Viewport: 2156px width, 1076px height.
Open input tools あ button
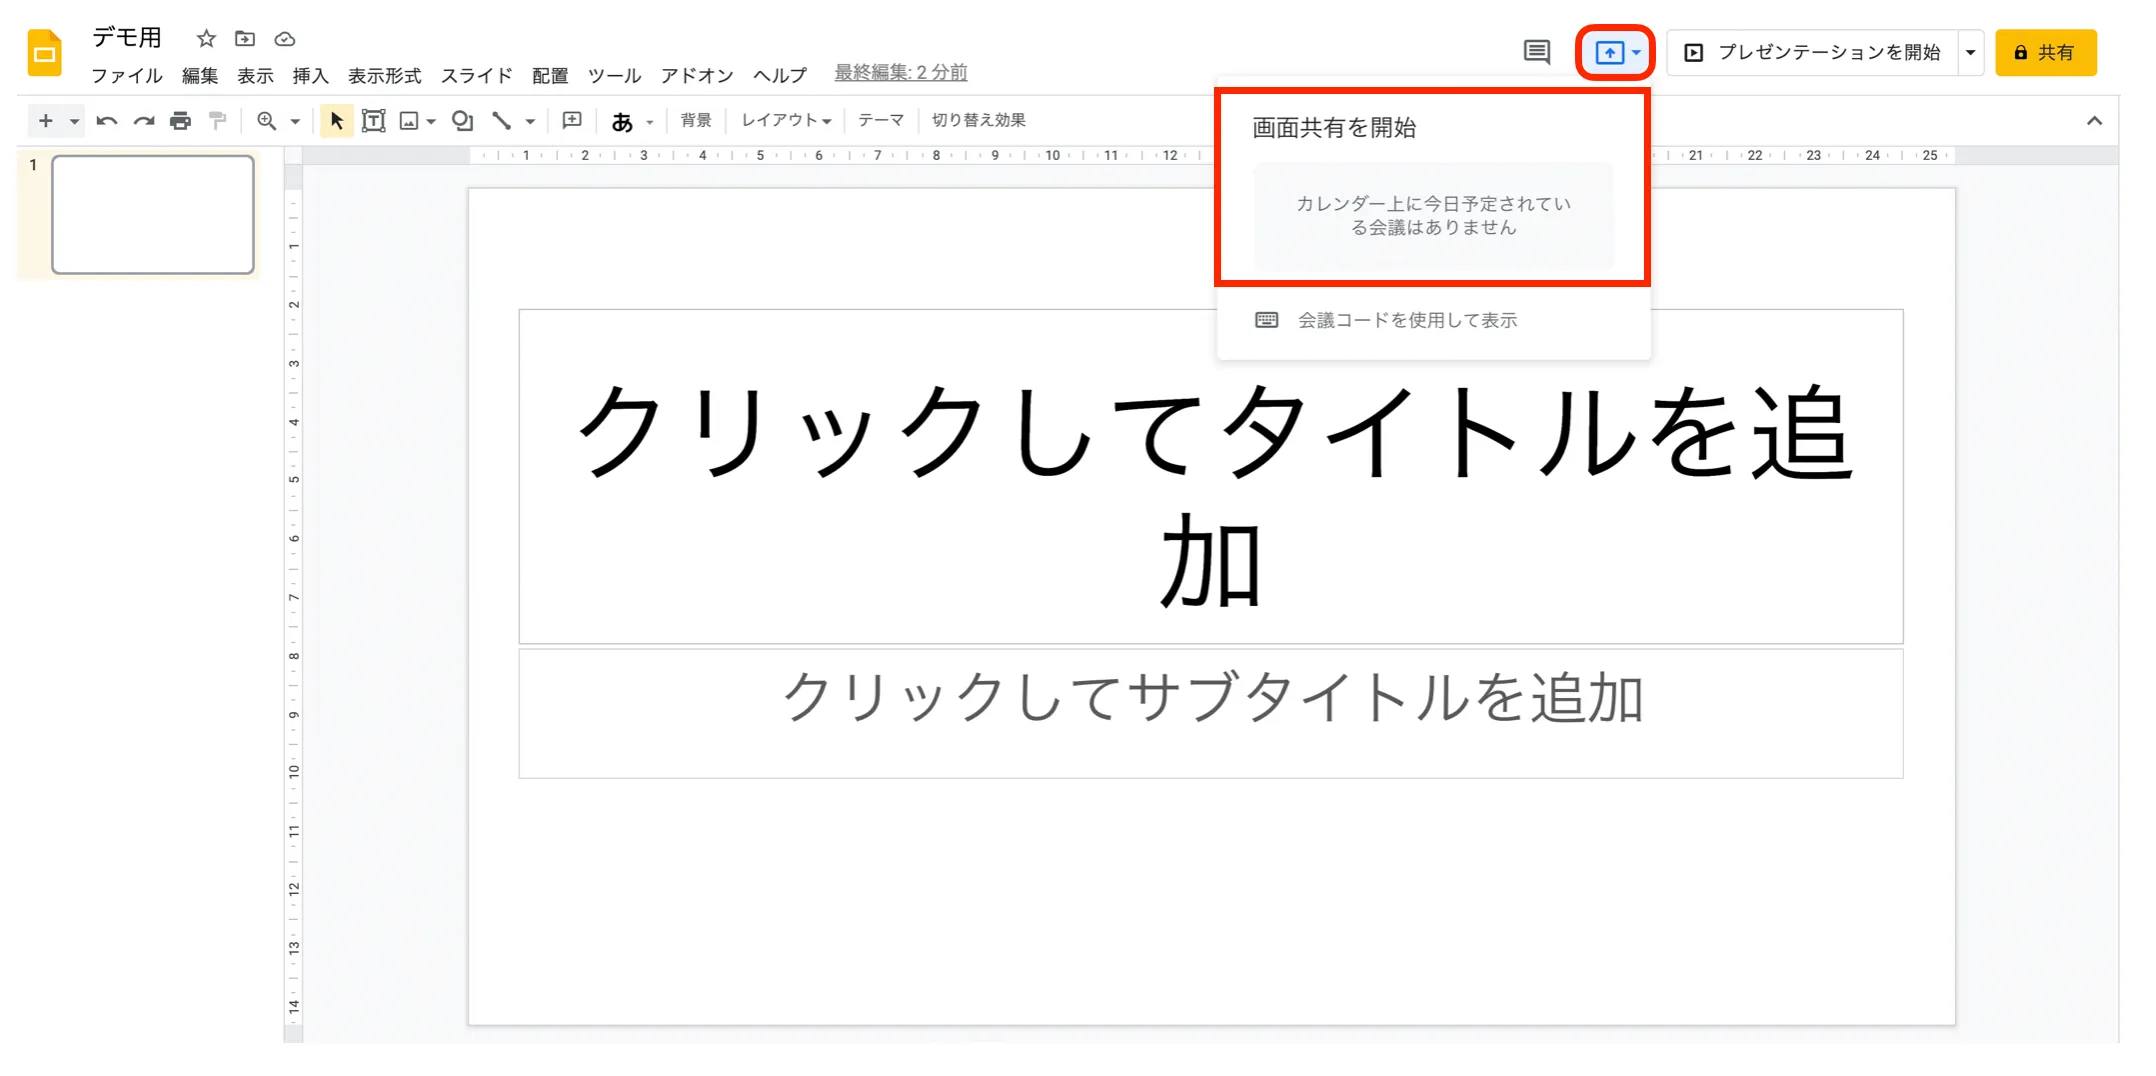(622, 121)
